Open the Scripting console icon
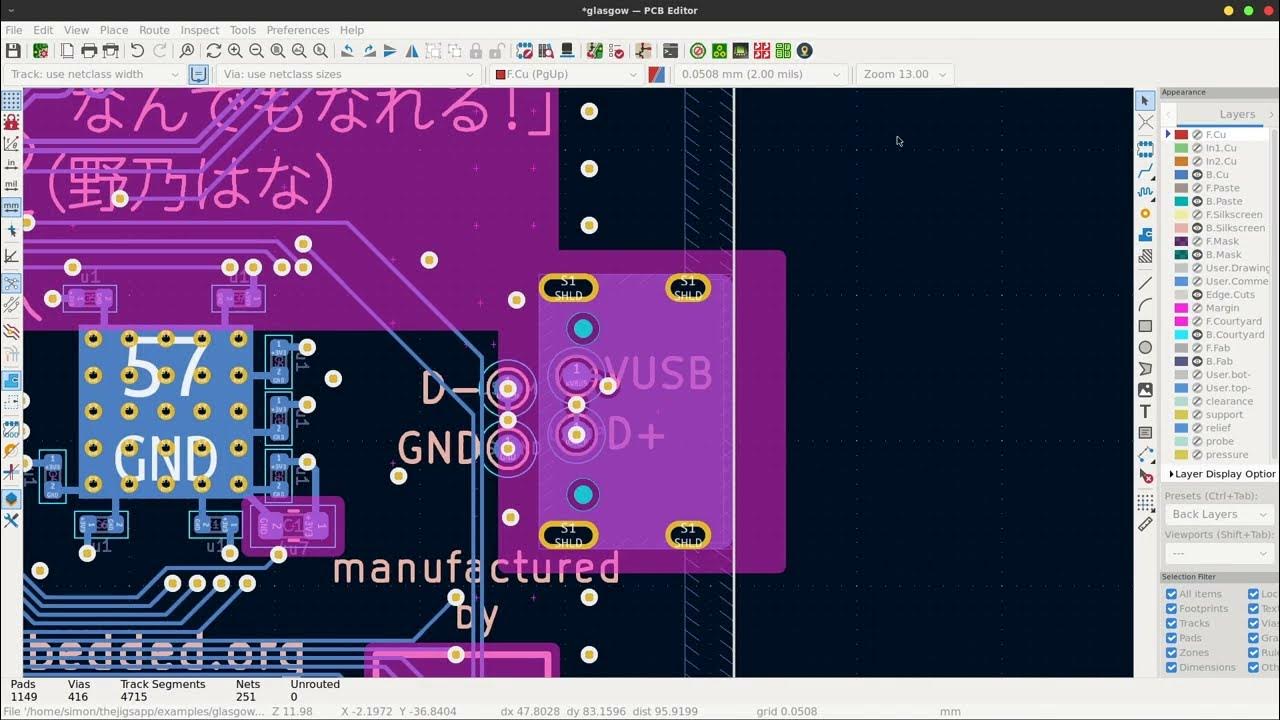 (670, 50)
